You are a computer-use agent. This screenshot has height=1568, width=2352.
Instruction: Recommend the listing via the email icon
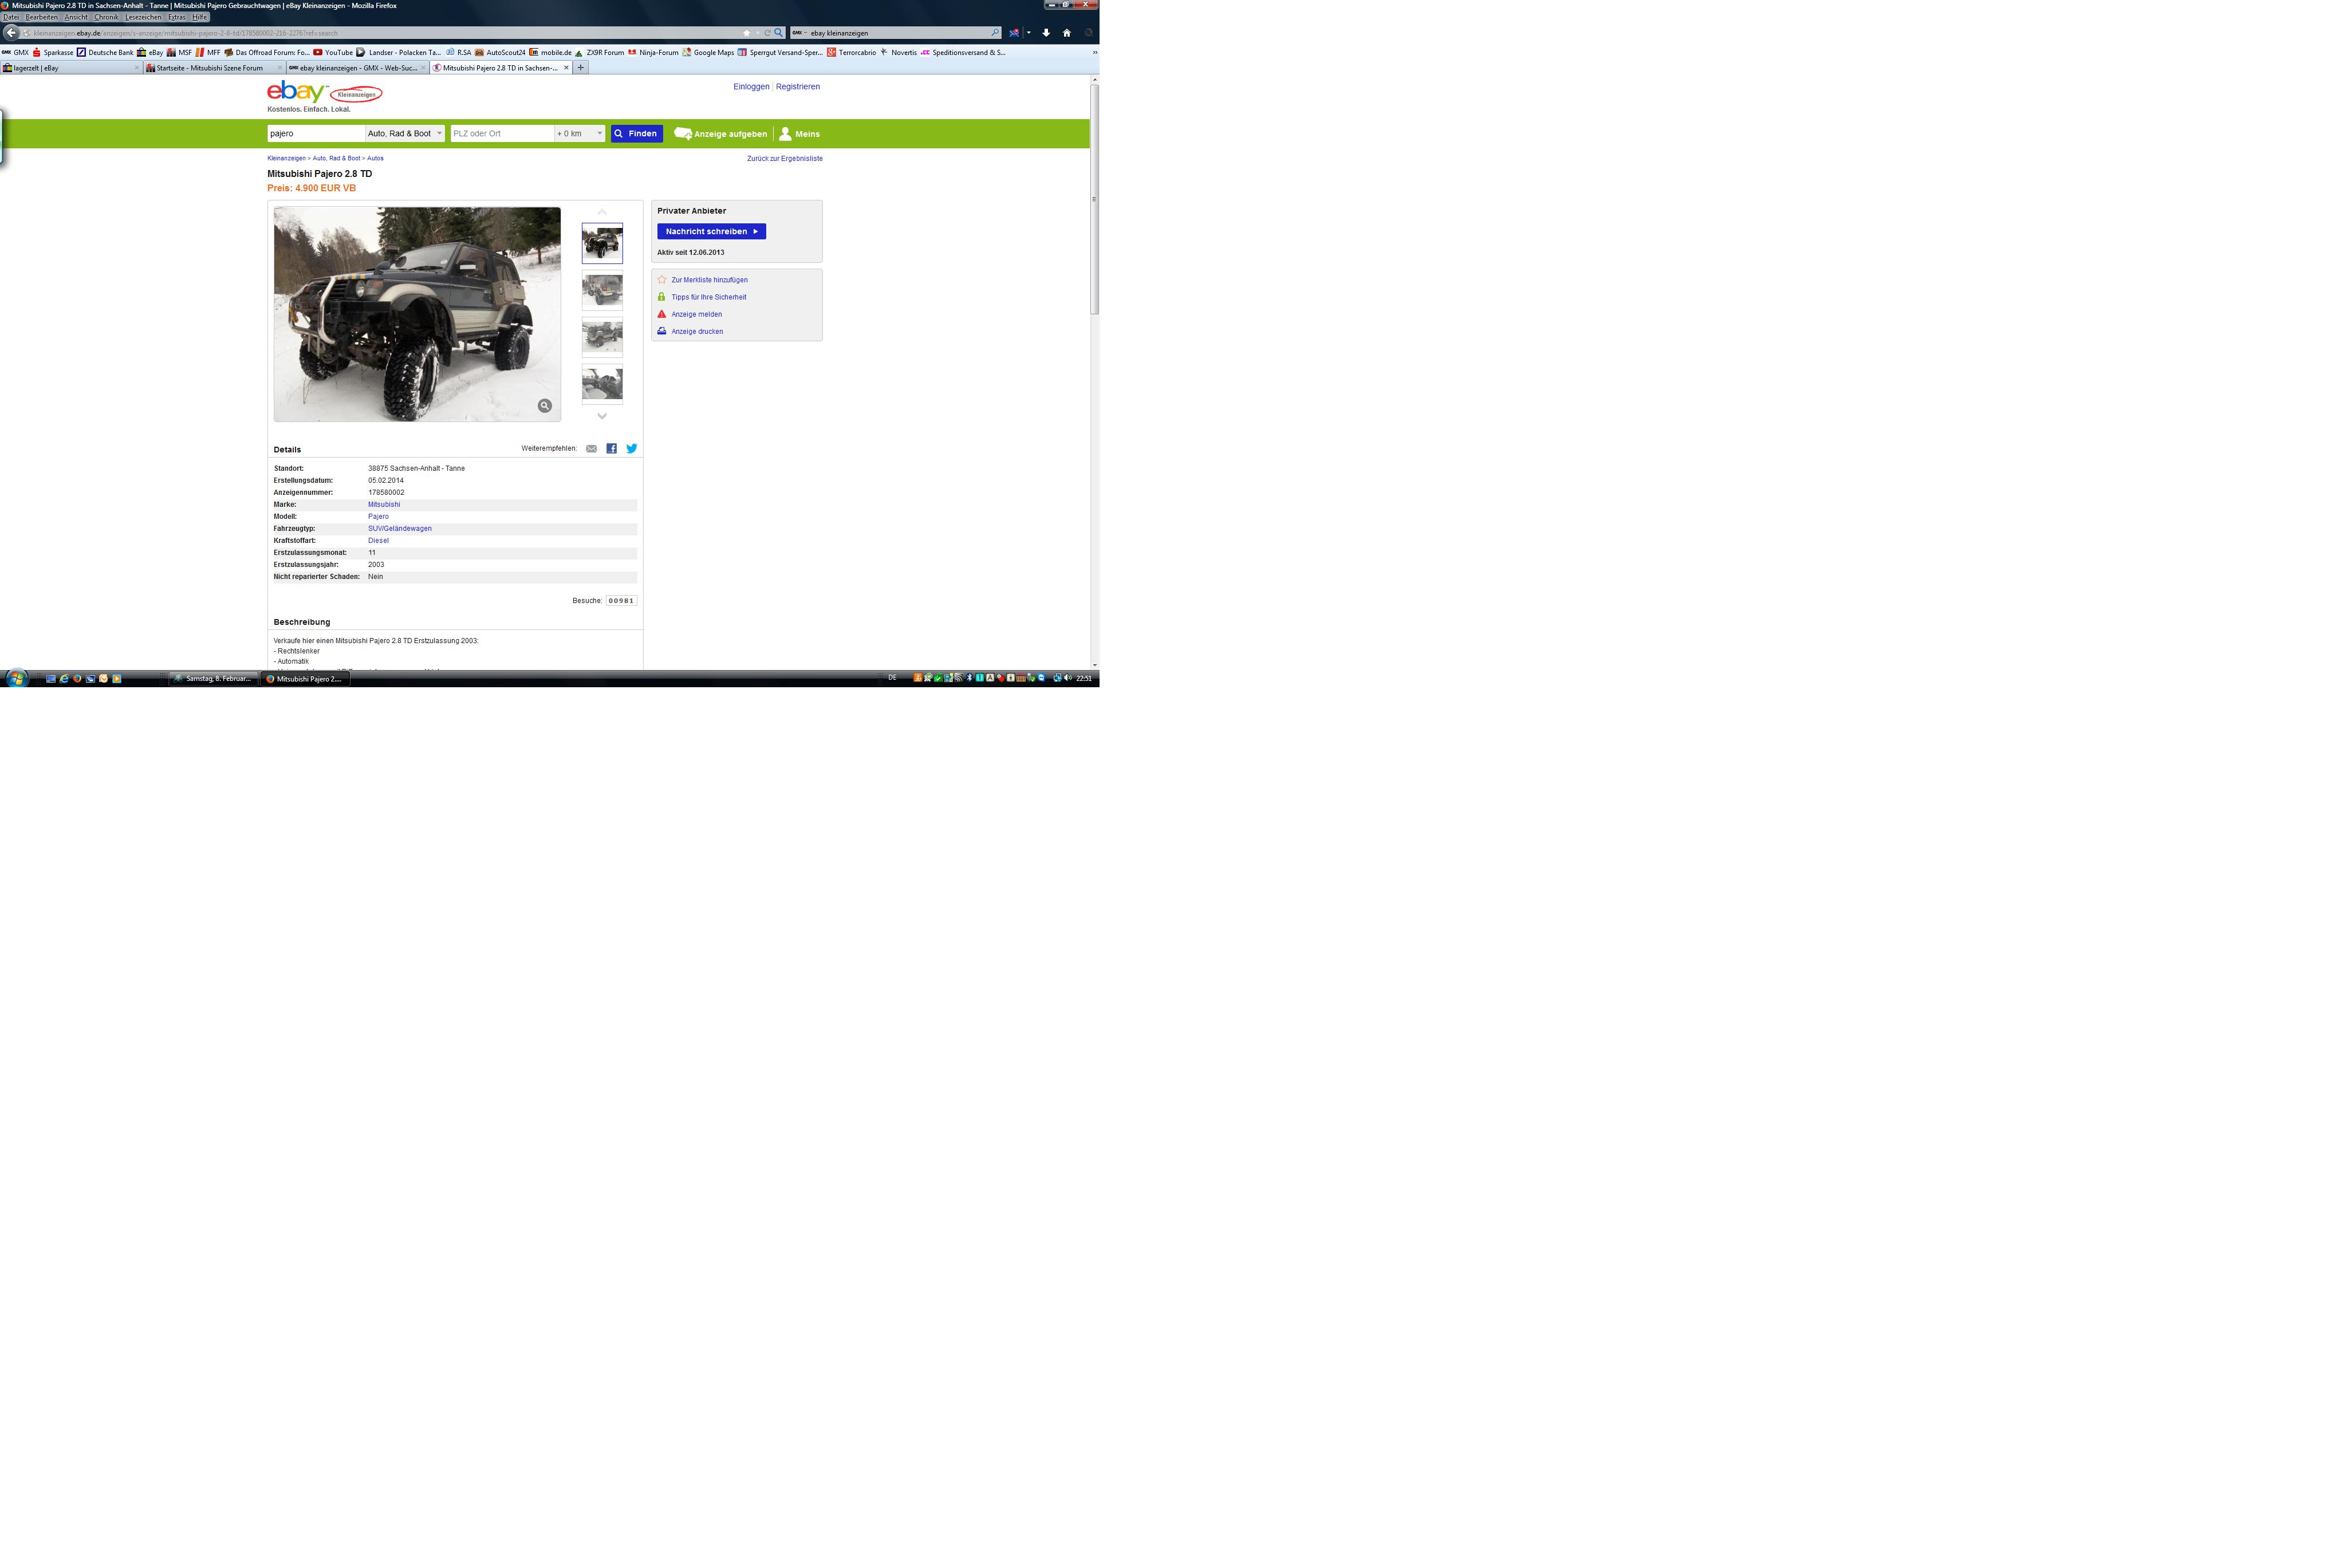point(591,449)
